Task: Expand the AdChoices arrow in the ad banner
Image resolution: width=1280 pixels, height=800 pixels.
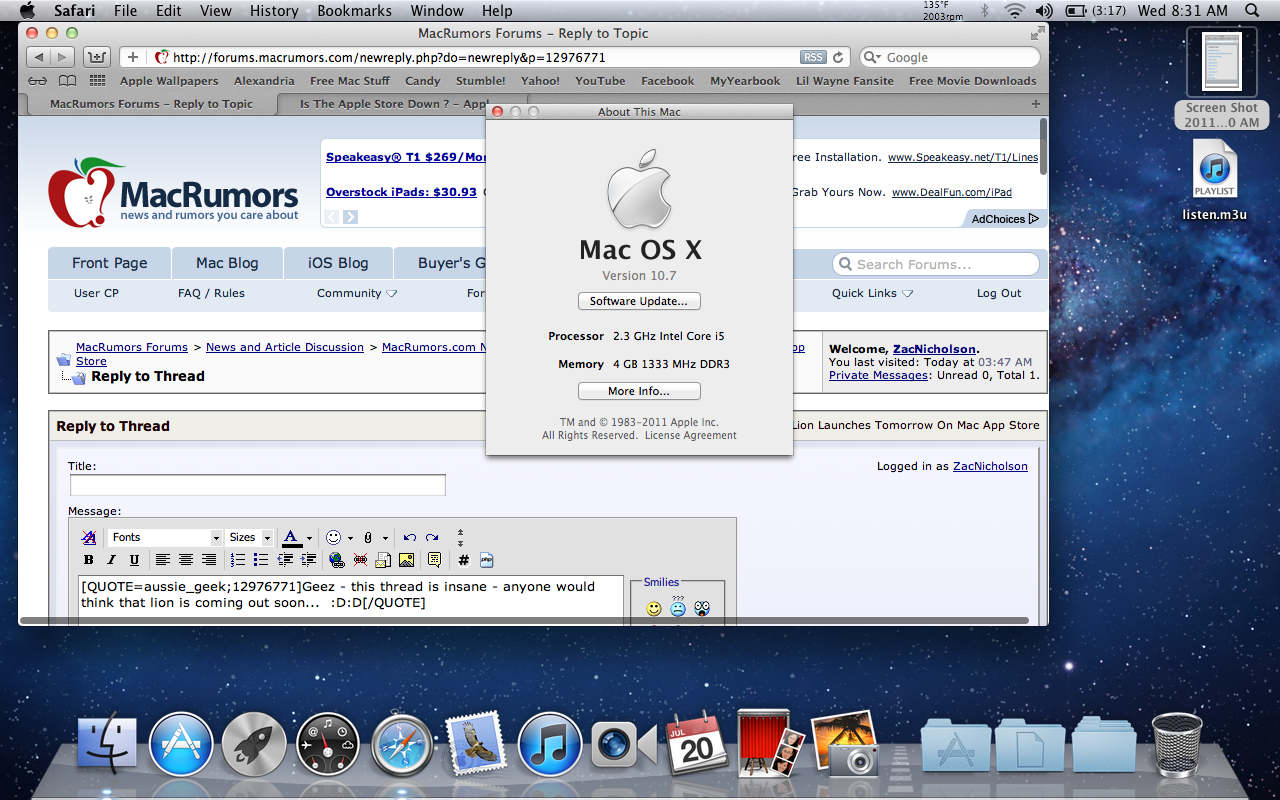Action: coord(1034,218)
